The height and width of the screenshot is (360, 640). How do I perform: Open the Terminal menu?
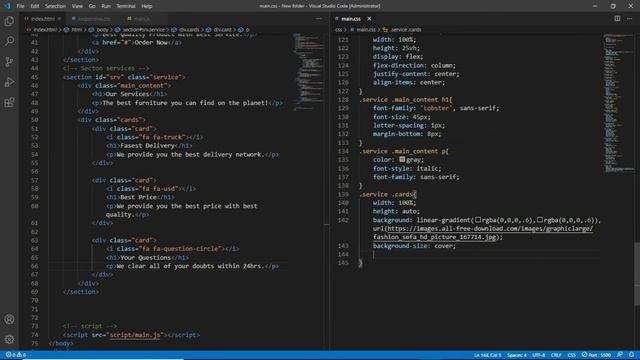click(126, 6)
